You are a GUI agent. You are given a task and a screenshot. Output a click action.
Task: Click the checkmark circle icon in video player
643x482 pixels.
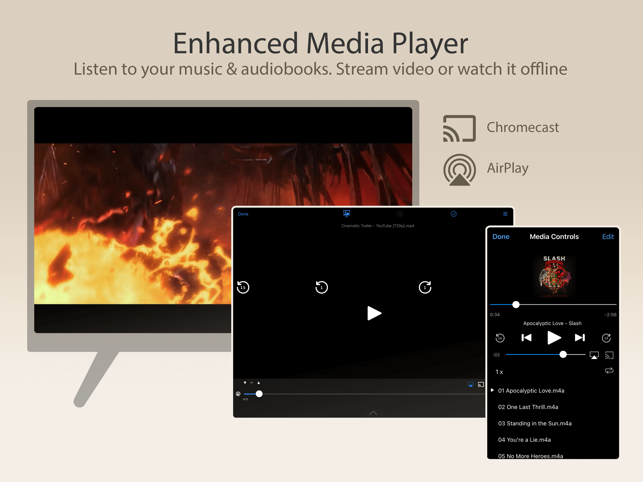[x=454, y=214]
